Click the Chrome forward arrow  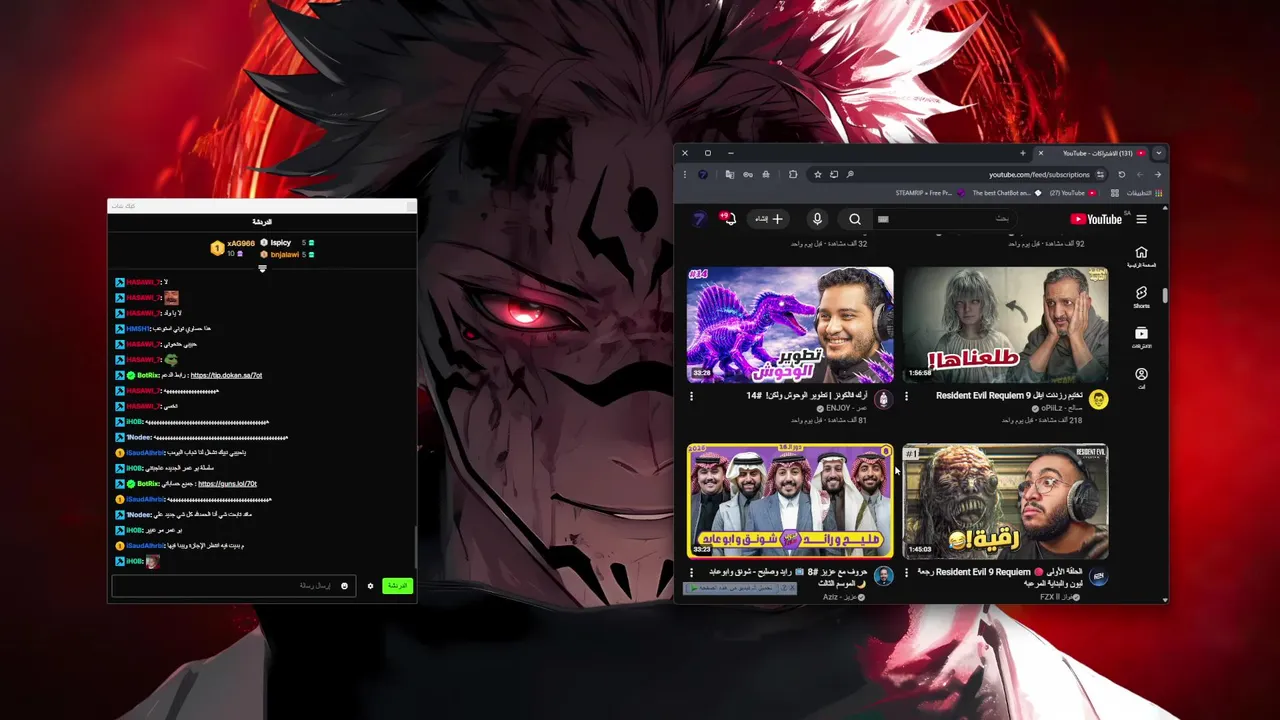(x=1140, y=174)
